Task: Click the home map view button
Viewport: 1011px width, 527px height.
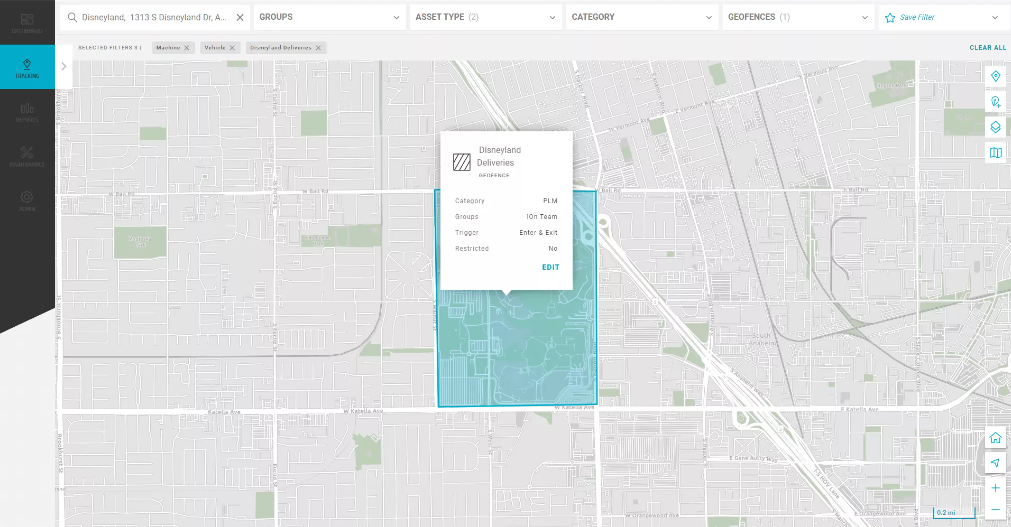Action: pos(996,438)
